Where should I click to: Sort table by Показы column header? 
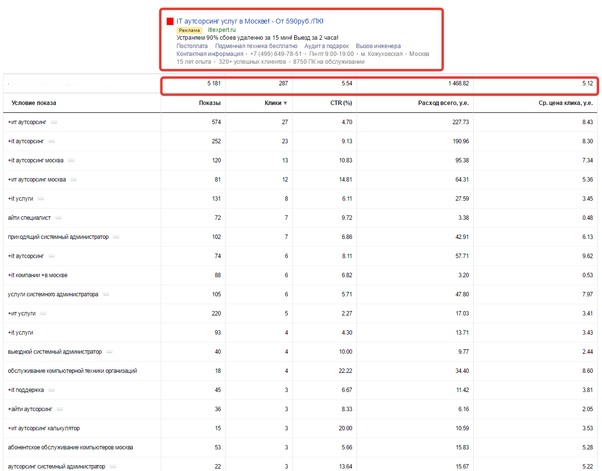[x=210, y=103]
